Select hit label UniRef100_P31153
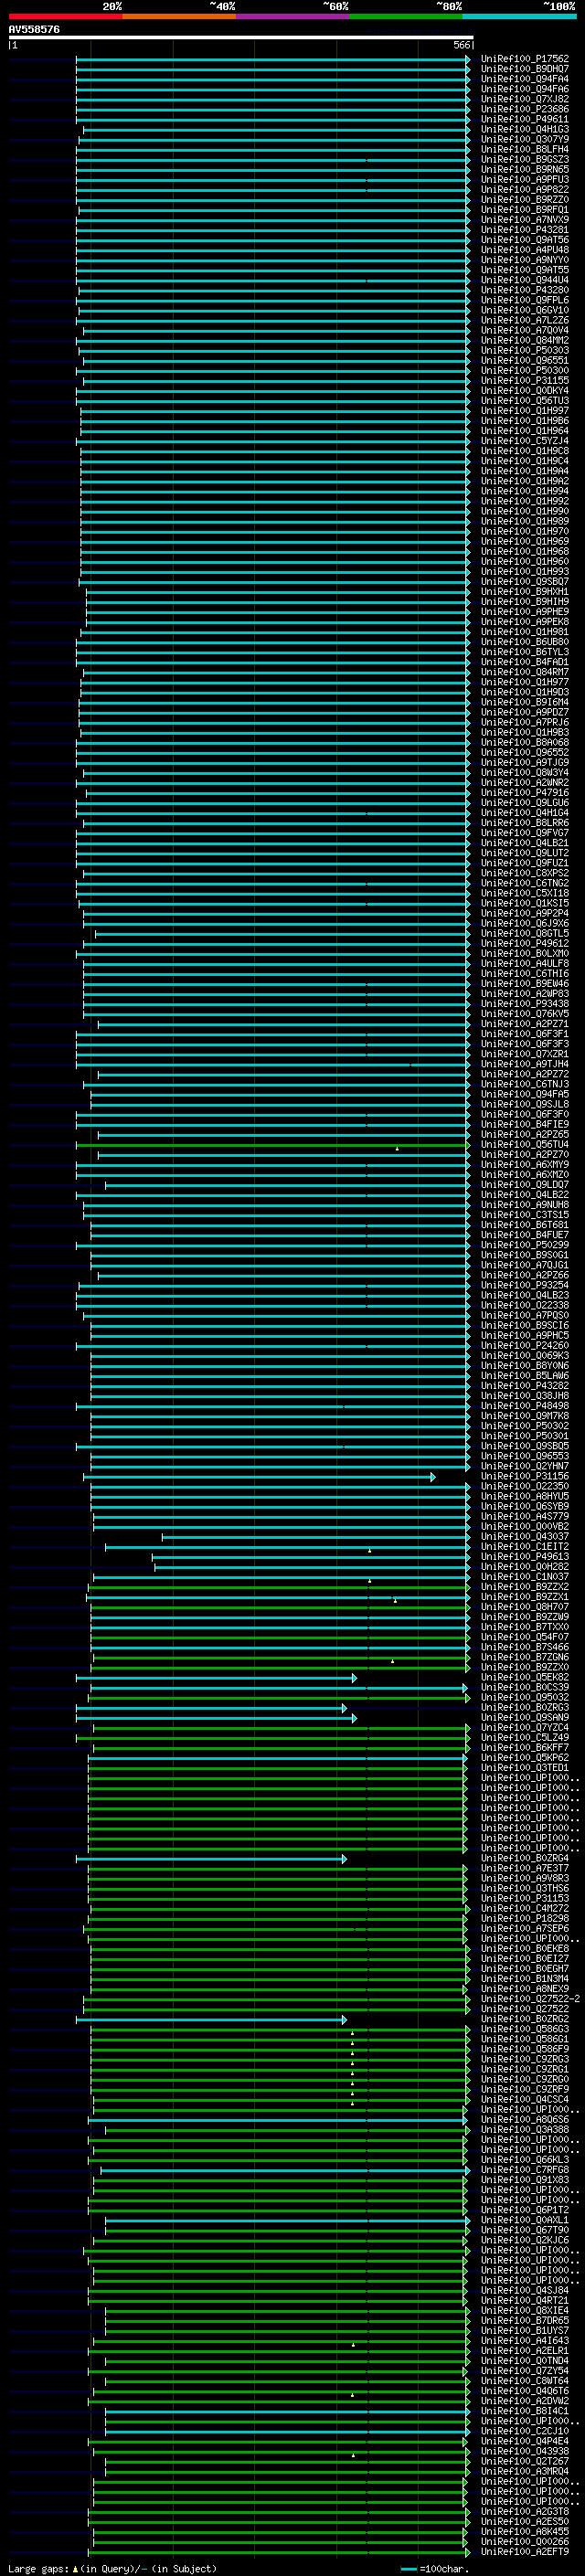The height and width of the screenshot is (2576, 585). tap(524, 1899)
